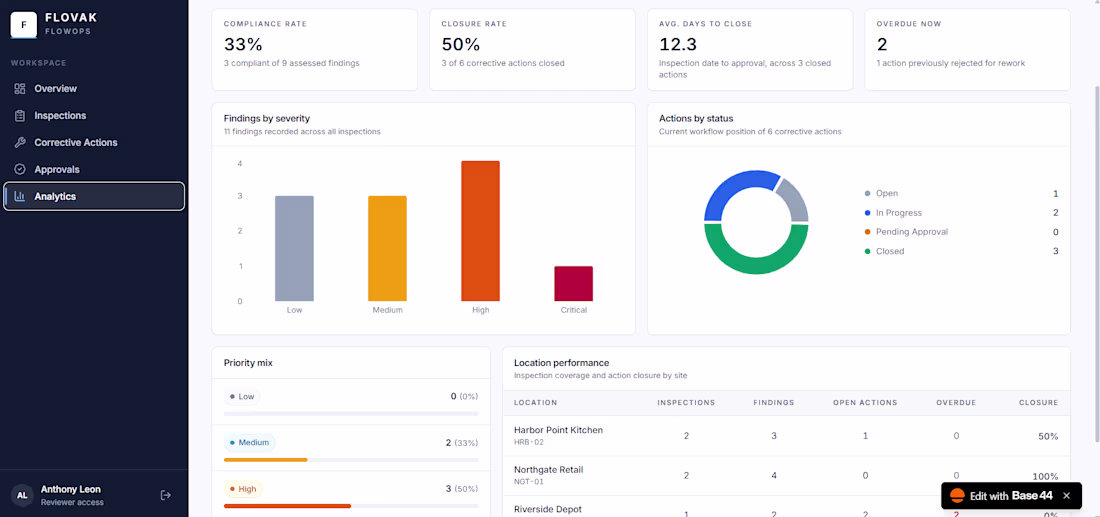The height and width of the screenshot is (517, 1100).
Task: Click the Priority mix heading
Action: click(248, 363)
